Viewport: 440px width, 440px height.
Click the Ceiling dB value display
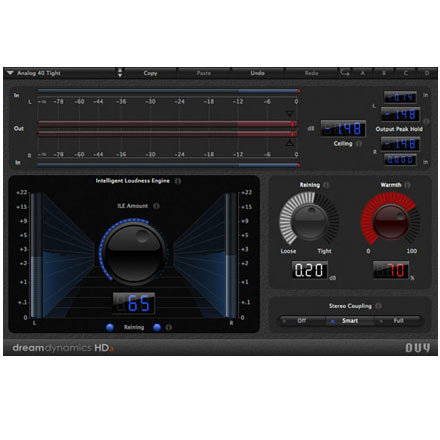click(343, 129)
